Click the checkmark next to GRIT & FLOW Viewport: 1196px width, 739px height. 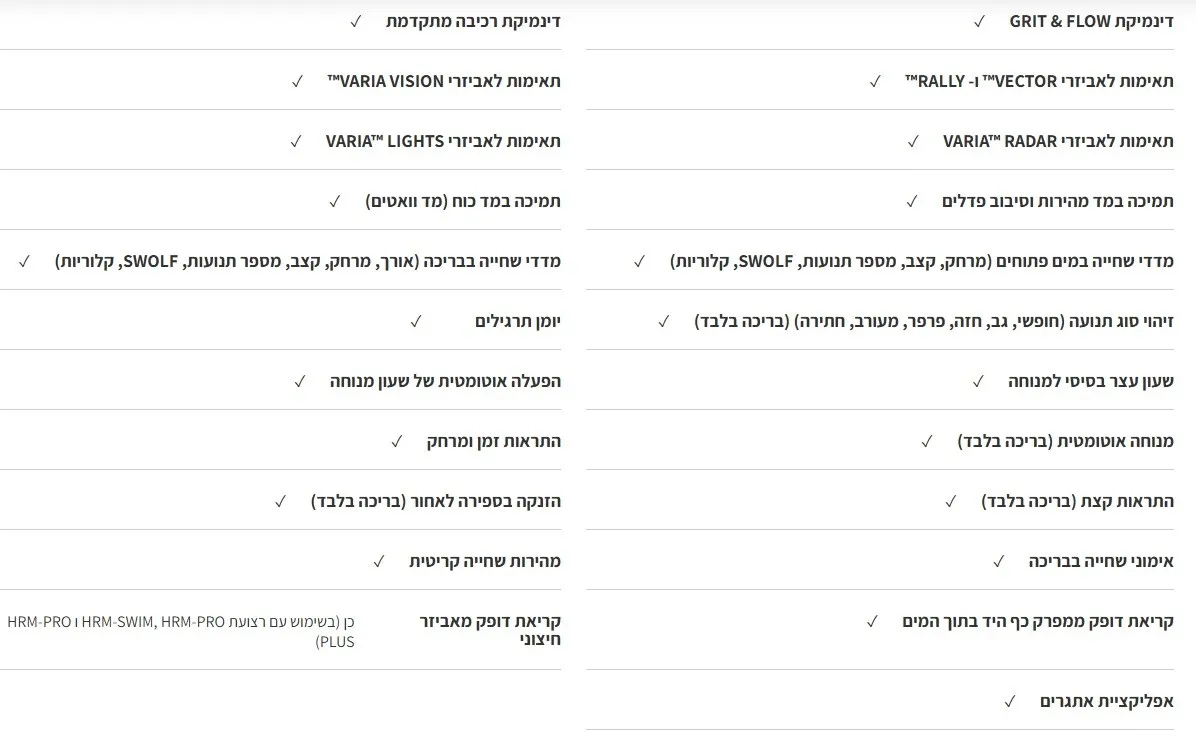point(979,21)
